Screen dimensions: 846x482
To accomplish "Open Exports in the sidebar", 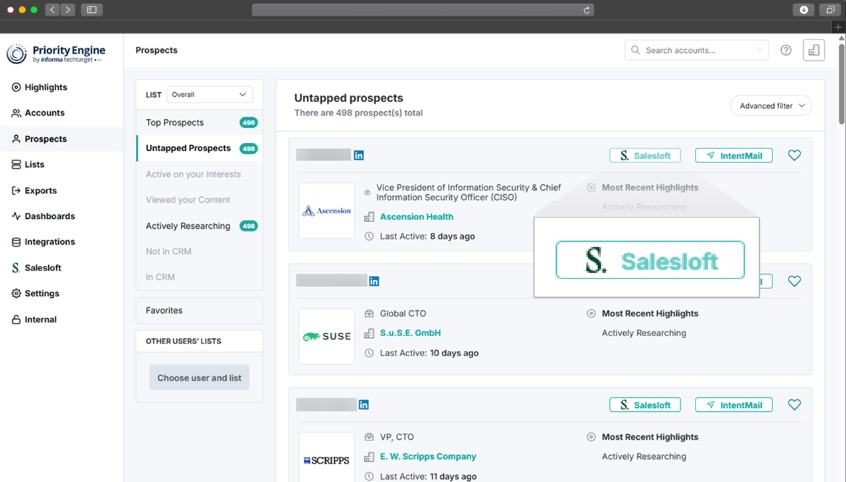I will pyautogui.click(x=34, y=191).
